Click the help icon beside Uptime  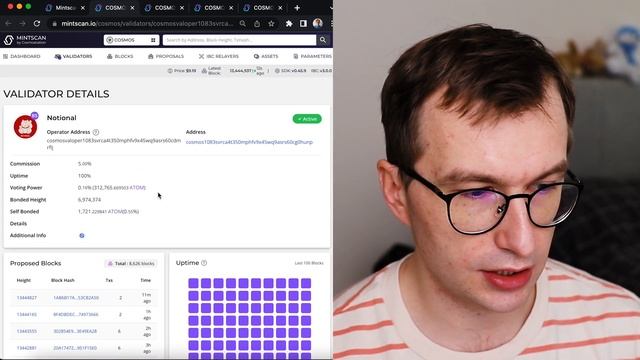(204, 263)
